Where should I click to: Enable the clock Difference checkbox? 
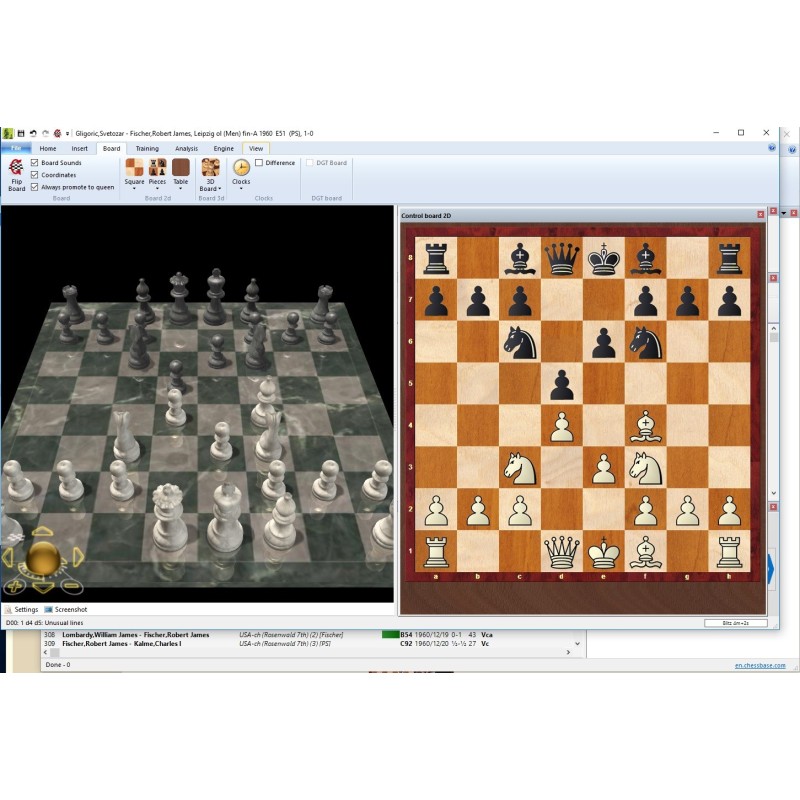[x=259, y=163]
